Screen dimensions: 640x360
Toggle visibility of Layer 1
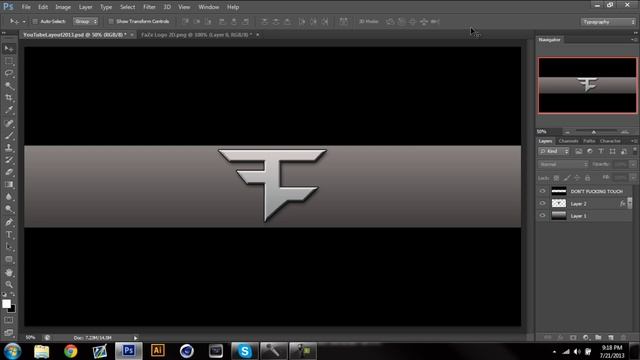(542, 216)
